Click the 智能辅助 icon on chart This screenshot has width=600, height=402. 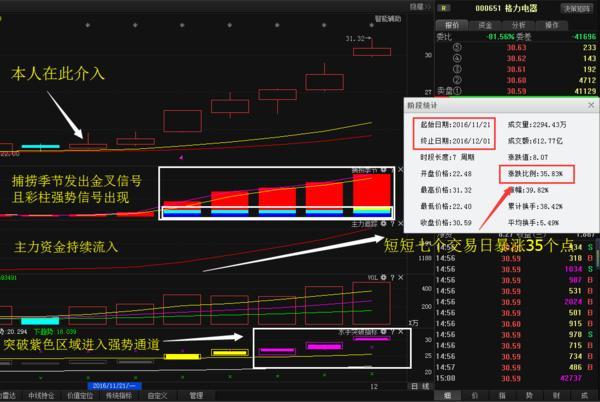391,17
